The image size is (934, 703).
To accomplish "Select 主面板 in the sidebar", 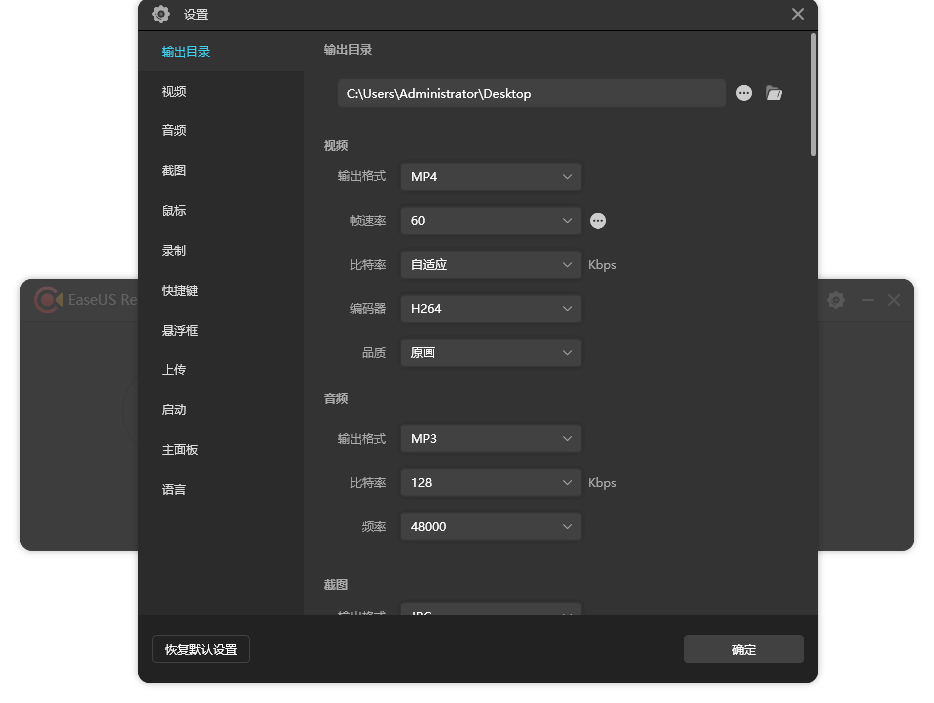I will [x=180, y=450].
